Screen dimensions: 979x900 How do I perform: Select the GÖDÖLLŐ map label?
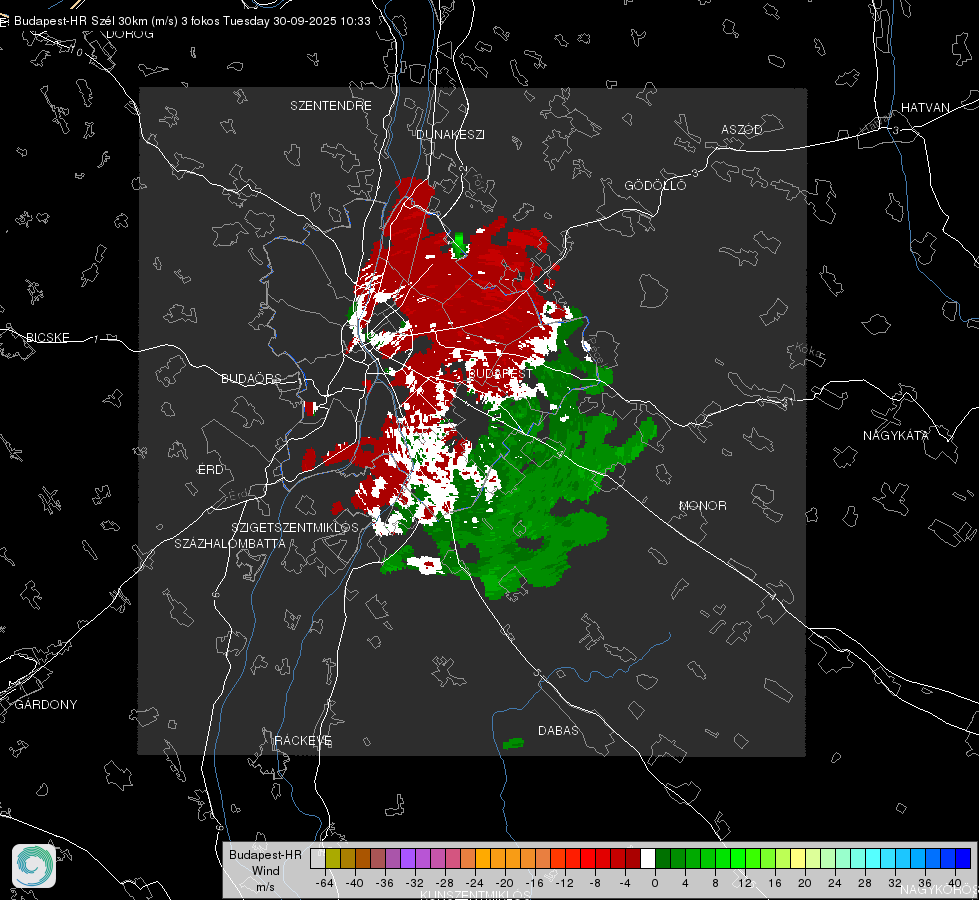[655, 185]
